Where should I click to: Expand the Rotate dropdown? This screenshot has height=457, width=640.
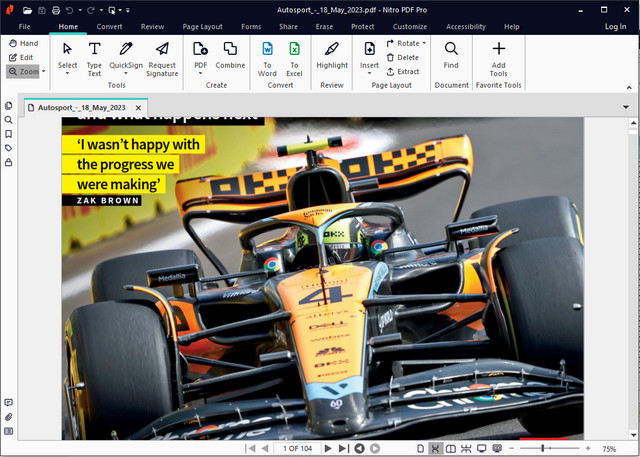(x=424, y=44)
